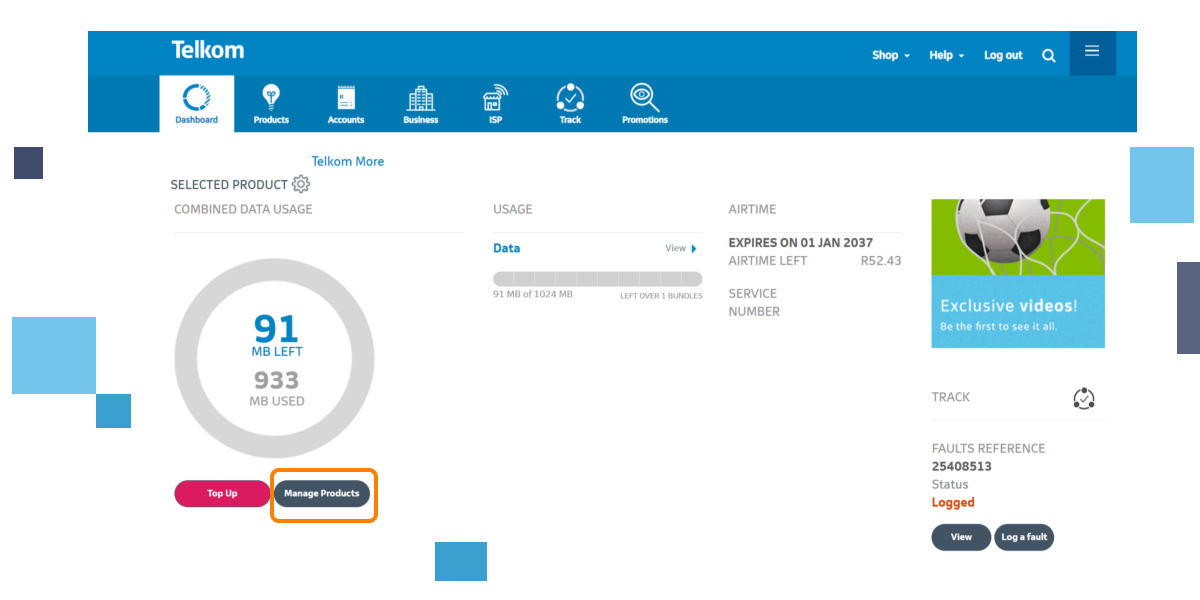The image size is (1200, 600).
Task: Open the Exclusive videos banner
Action: [1018, 273]
